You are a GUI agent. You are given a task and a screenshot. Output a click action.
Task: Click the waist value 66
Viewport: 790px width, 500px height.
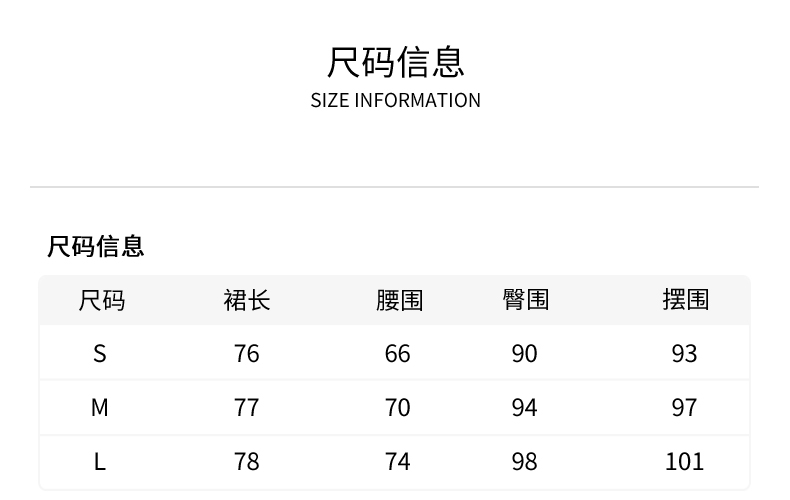[398, 354]
